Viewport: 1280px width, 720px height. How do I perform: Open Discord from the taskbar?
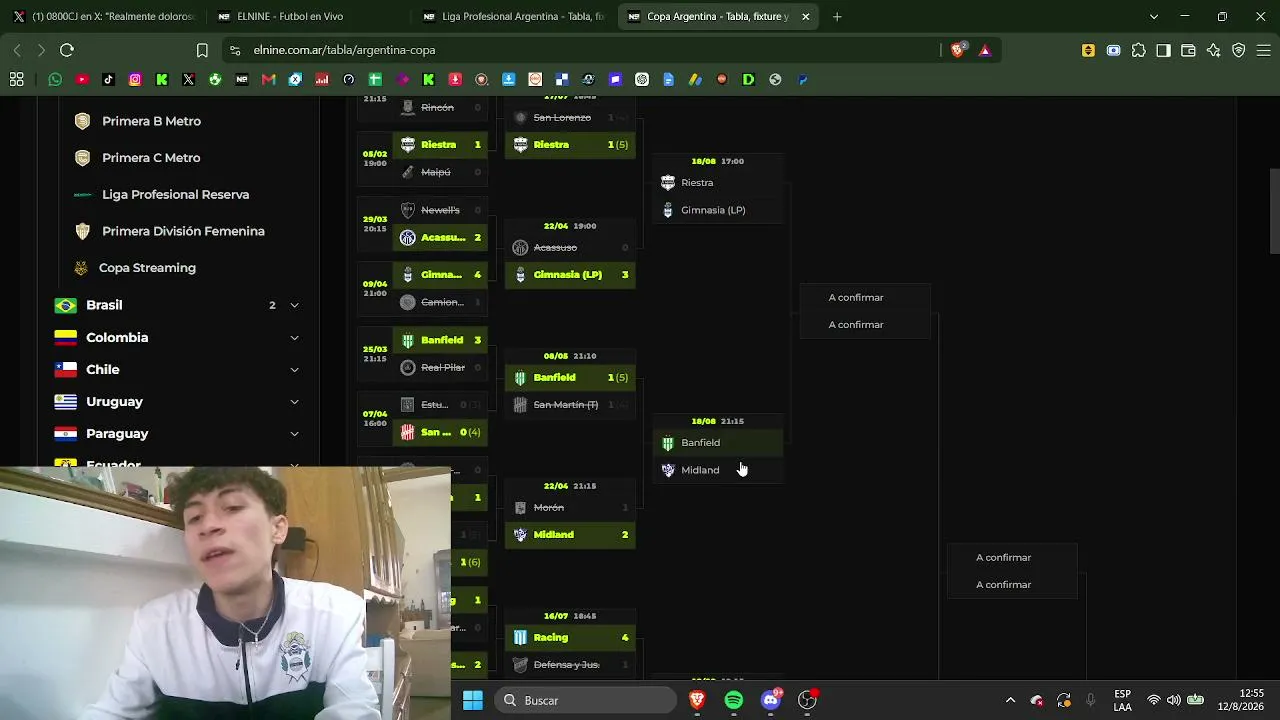coord(771,700)
